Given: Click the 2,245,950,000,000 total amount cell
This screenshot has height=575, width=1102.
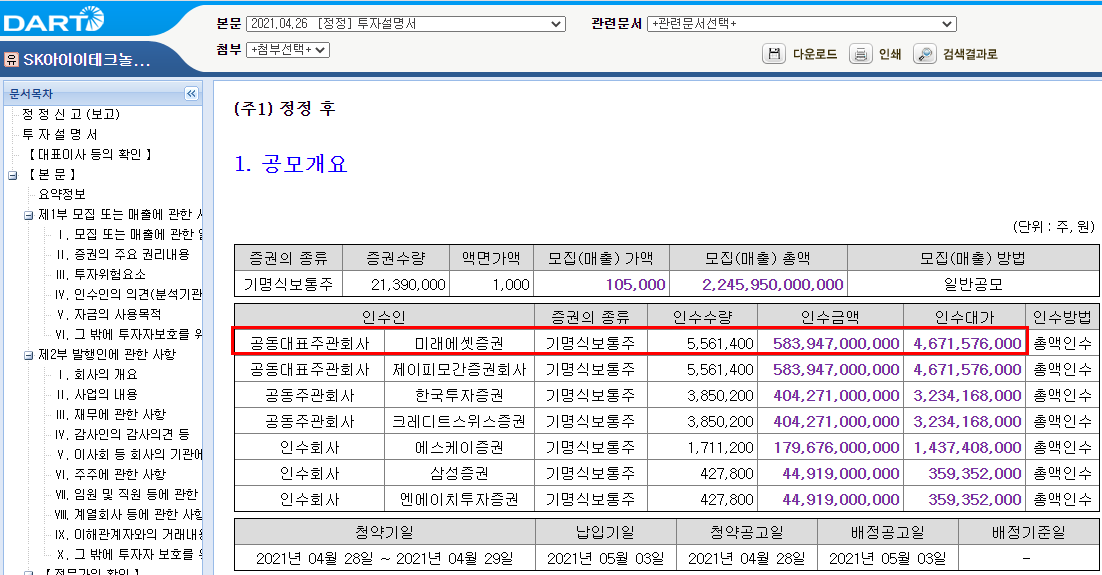Looking at the screenshot, I should (x=758, y=284).
